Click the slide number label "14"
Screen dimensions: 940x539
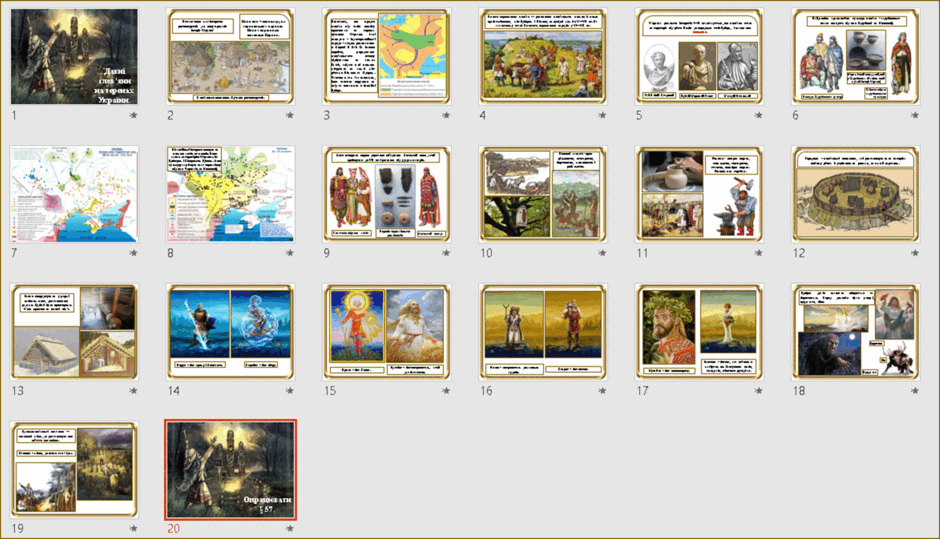tap(174, 391)
